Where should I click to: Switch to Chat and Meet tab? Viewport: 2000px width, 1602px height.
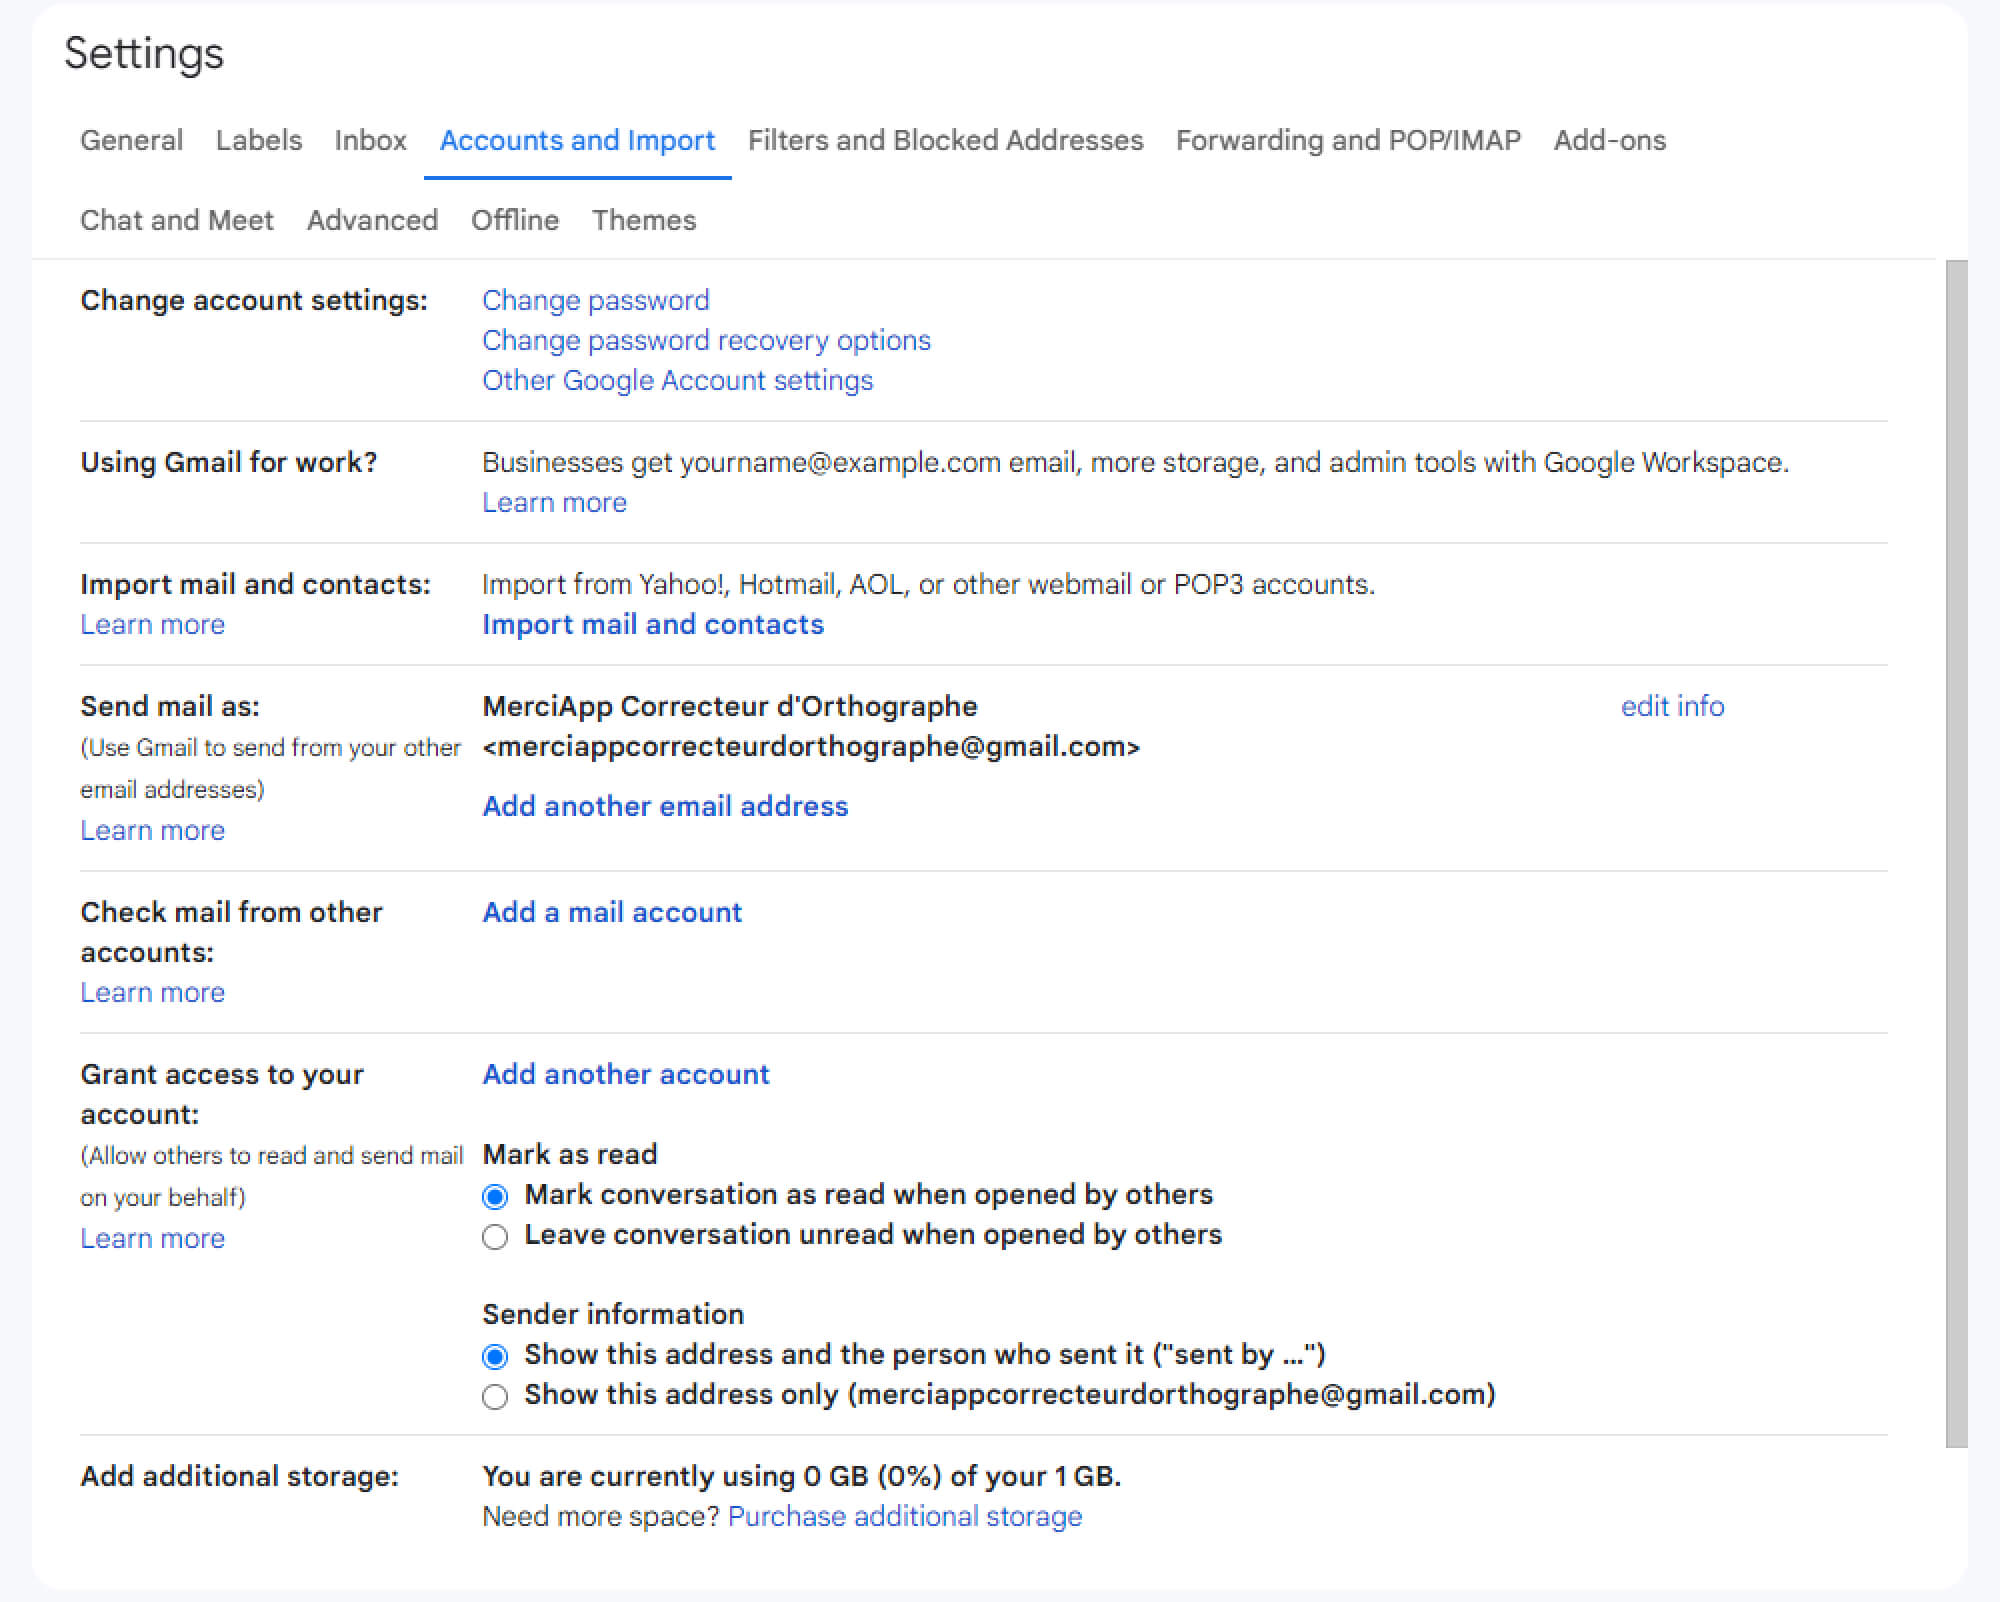pyautogui.click(x=177, y=220)
